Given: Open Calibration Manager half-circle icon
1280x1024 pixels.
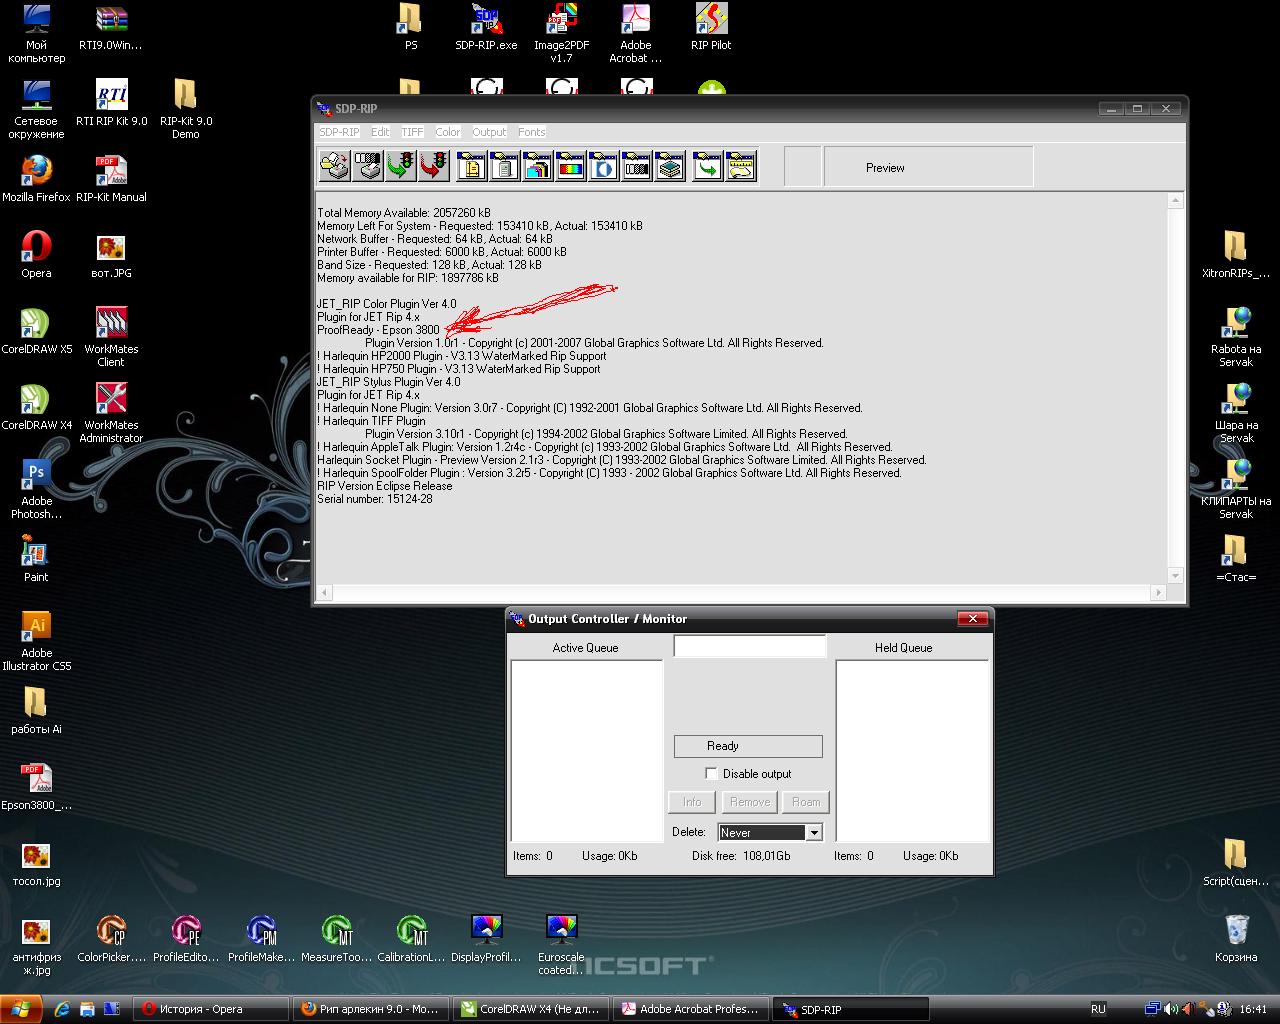Looking at the screenshot, I should point(604,166).
